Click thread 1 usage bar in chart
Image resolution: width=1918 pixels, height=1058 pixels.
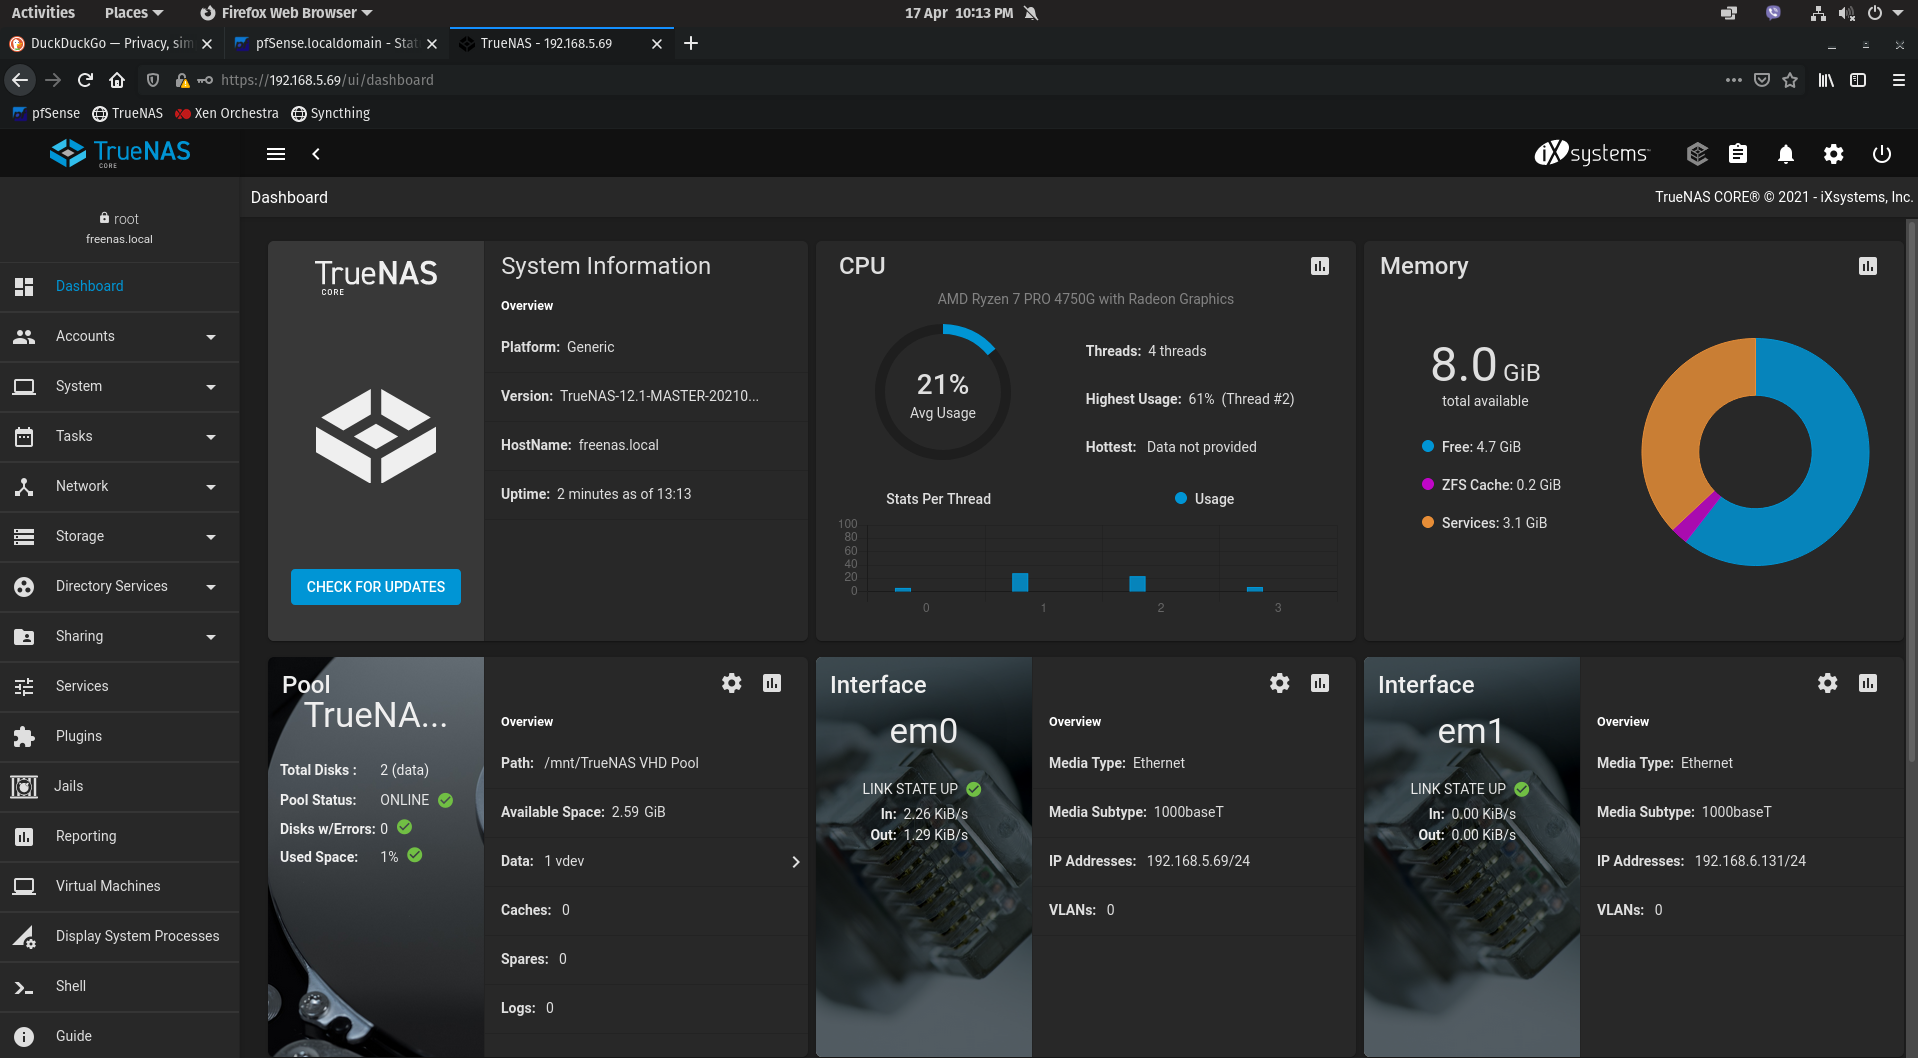1020,582
